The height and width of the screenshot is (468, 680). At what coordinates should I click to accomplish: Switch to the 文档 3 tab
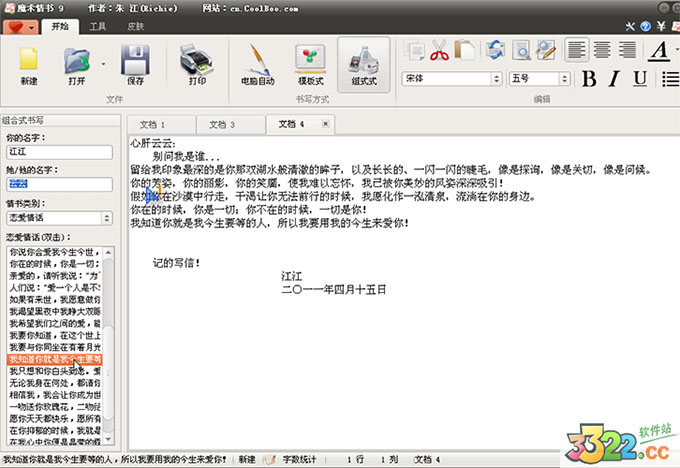(231, 125)
